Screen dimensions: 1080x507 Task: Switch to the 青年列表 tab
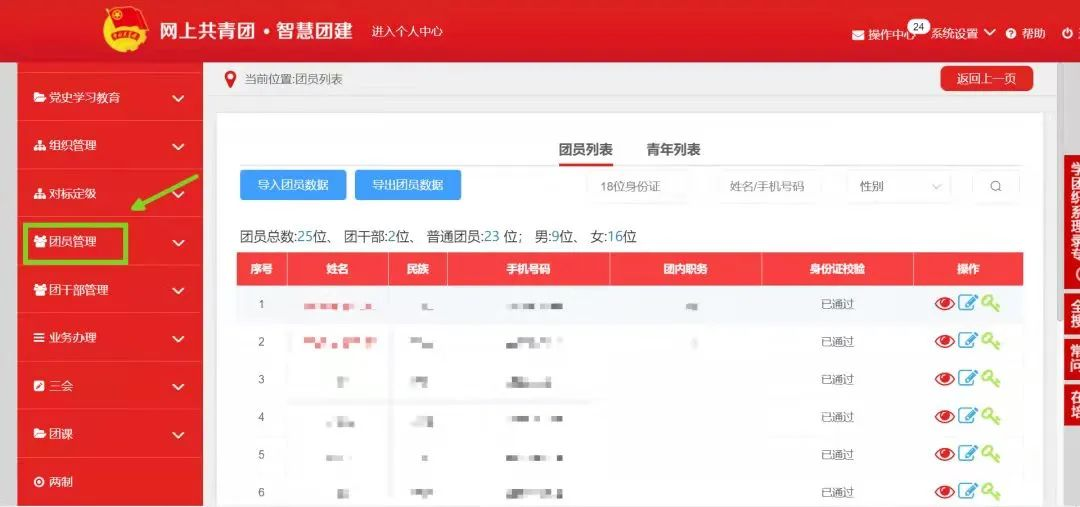pos(673,150)
